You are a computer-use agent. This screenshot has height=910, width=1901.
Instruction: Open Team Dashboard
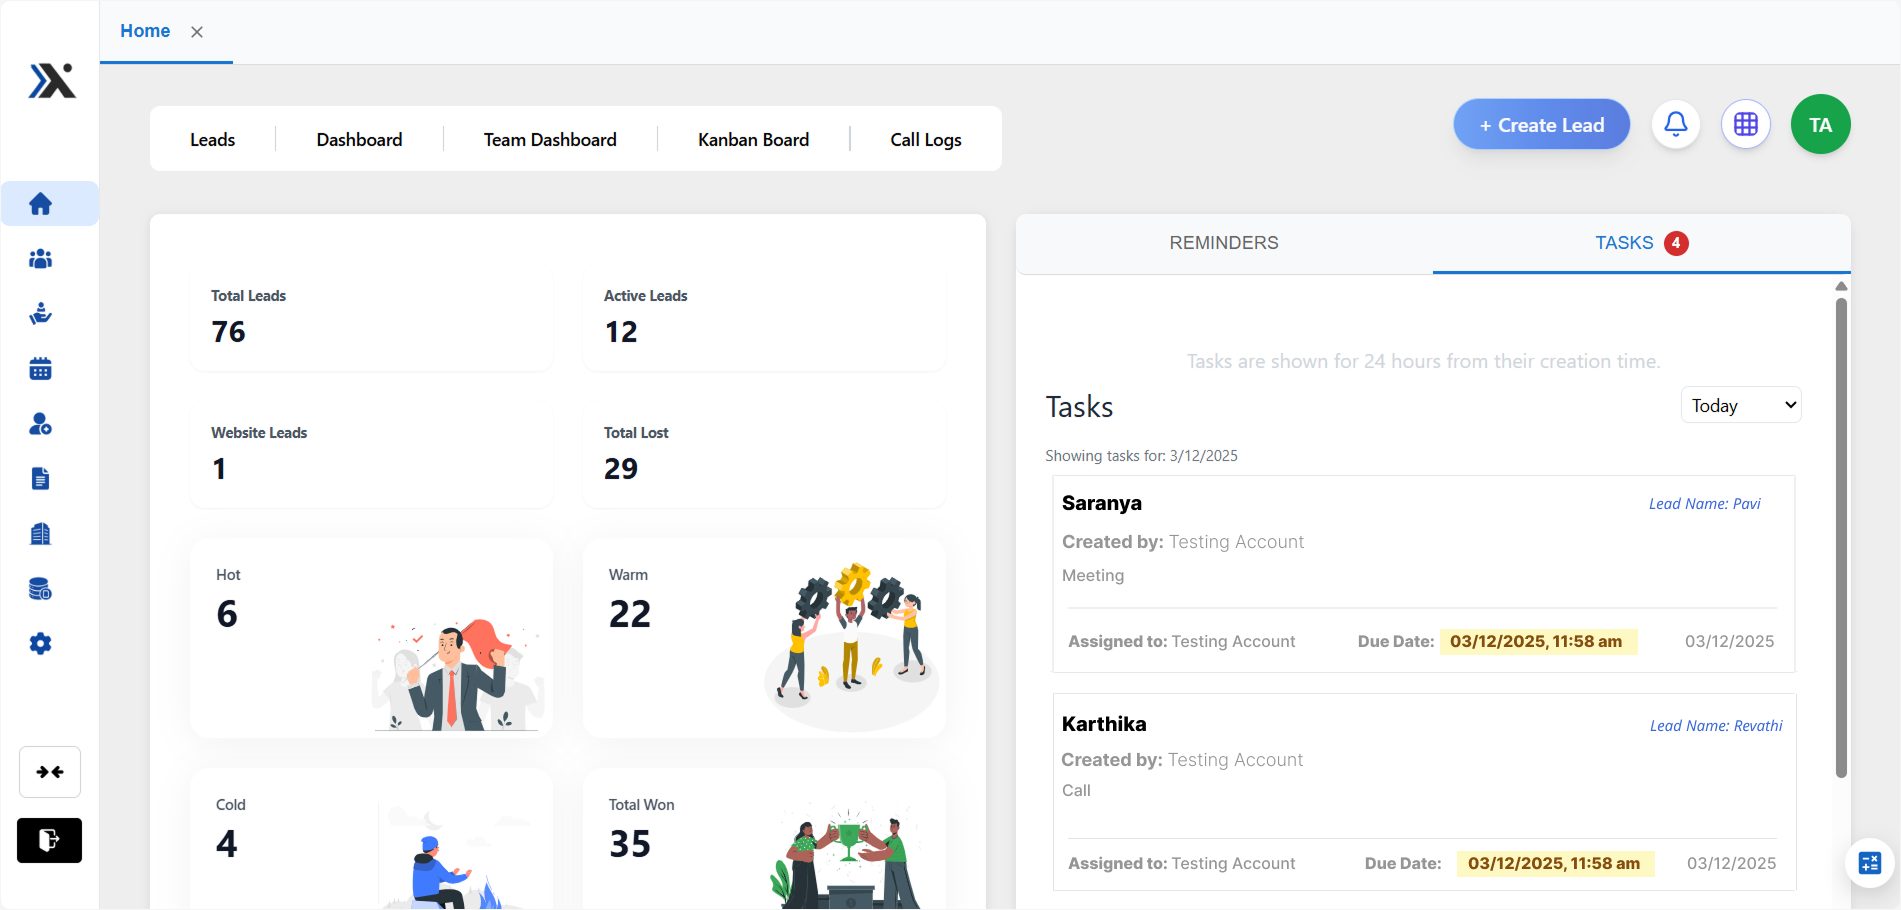point(550,140)
